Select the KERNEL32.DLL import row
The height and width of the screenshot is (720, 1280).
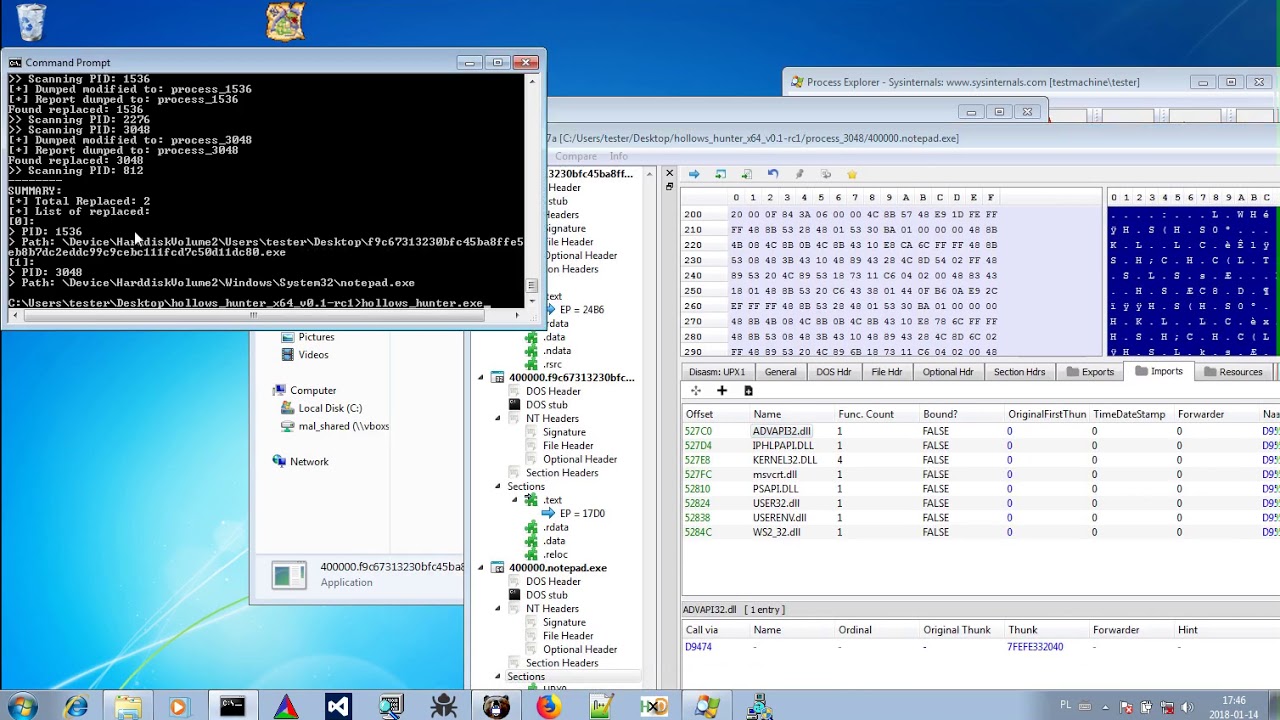[x=980, y=460]
